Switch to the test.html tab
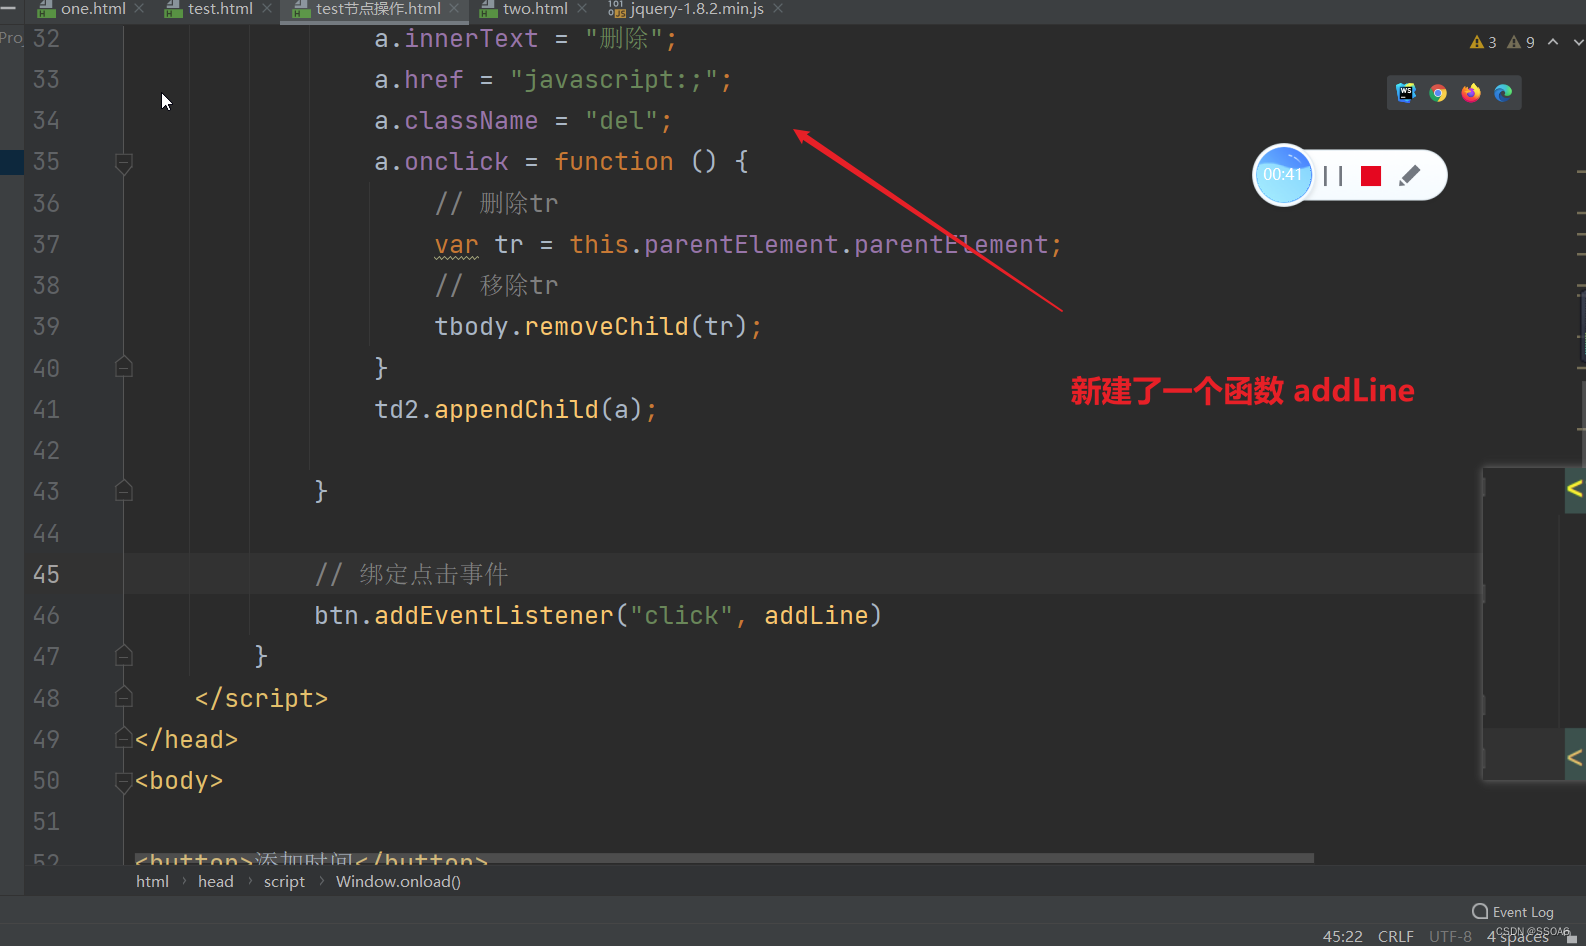Screen dimensions: 1586x946 (220, 9)
